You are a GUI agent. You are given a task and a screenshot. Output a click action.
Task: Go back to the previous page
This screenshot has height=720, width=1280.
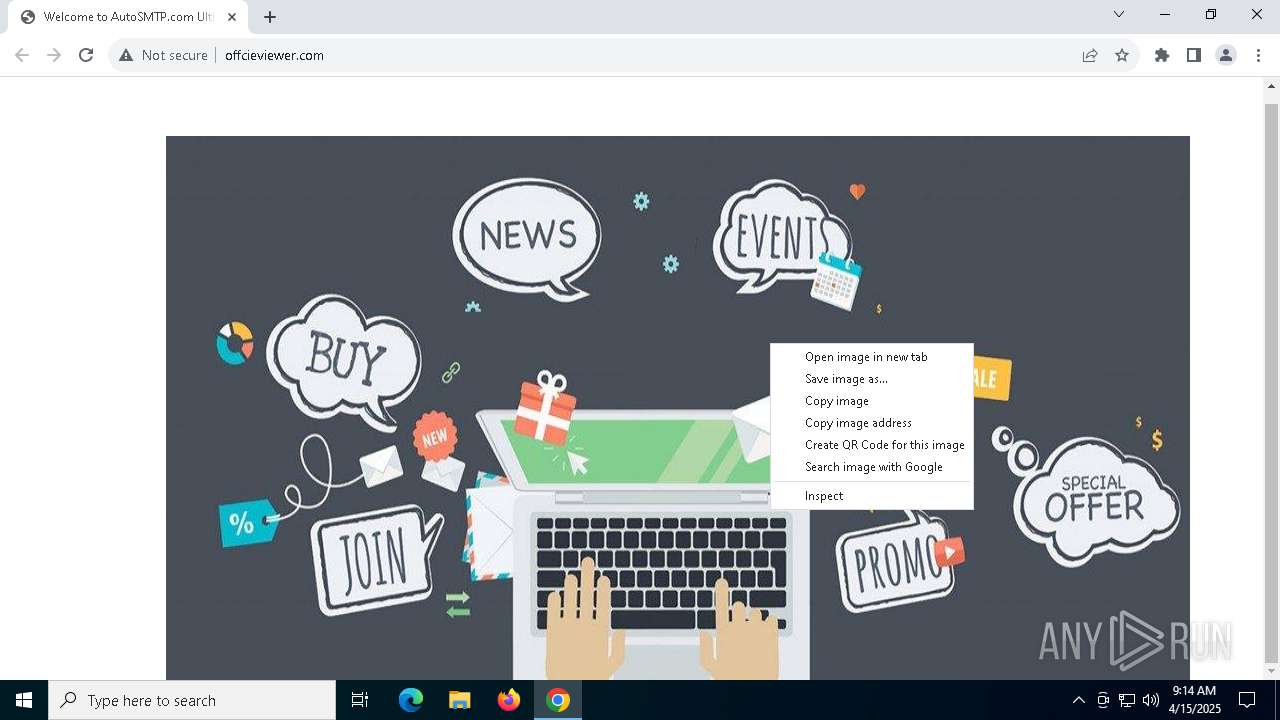tap(22, 55)
